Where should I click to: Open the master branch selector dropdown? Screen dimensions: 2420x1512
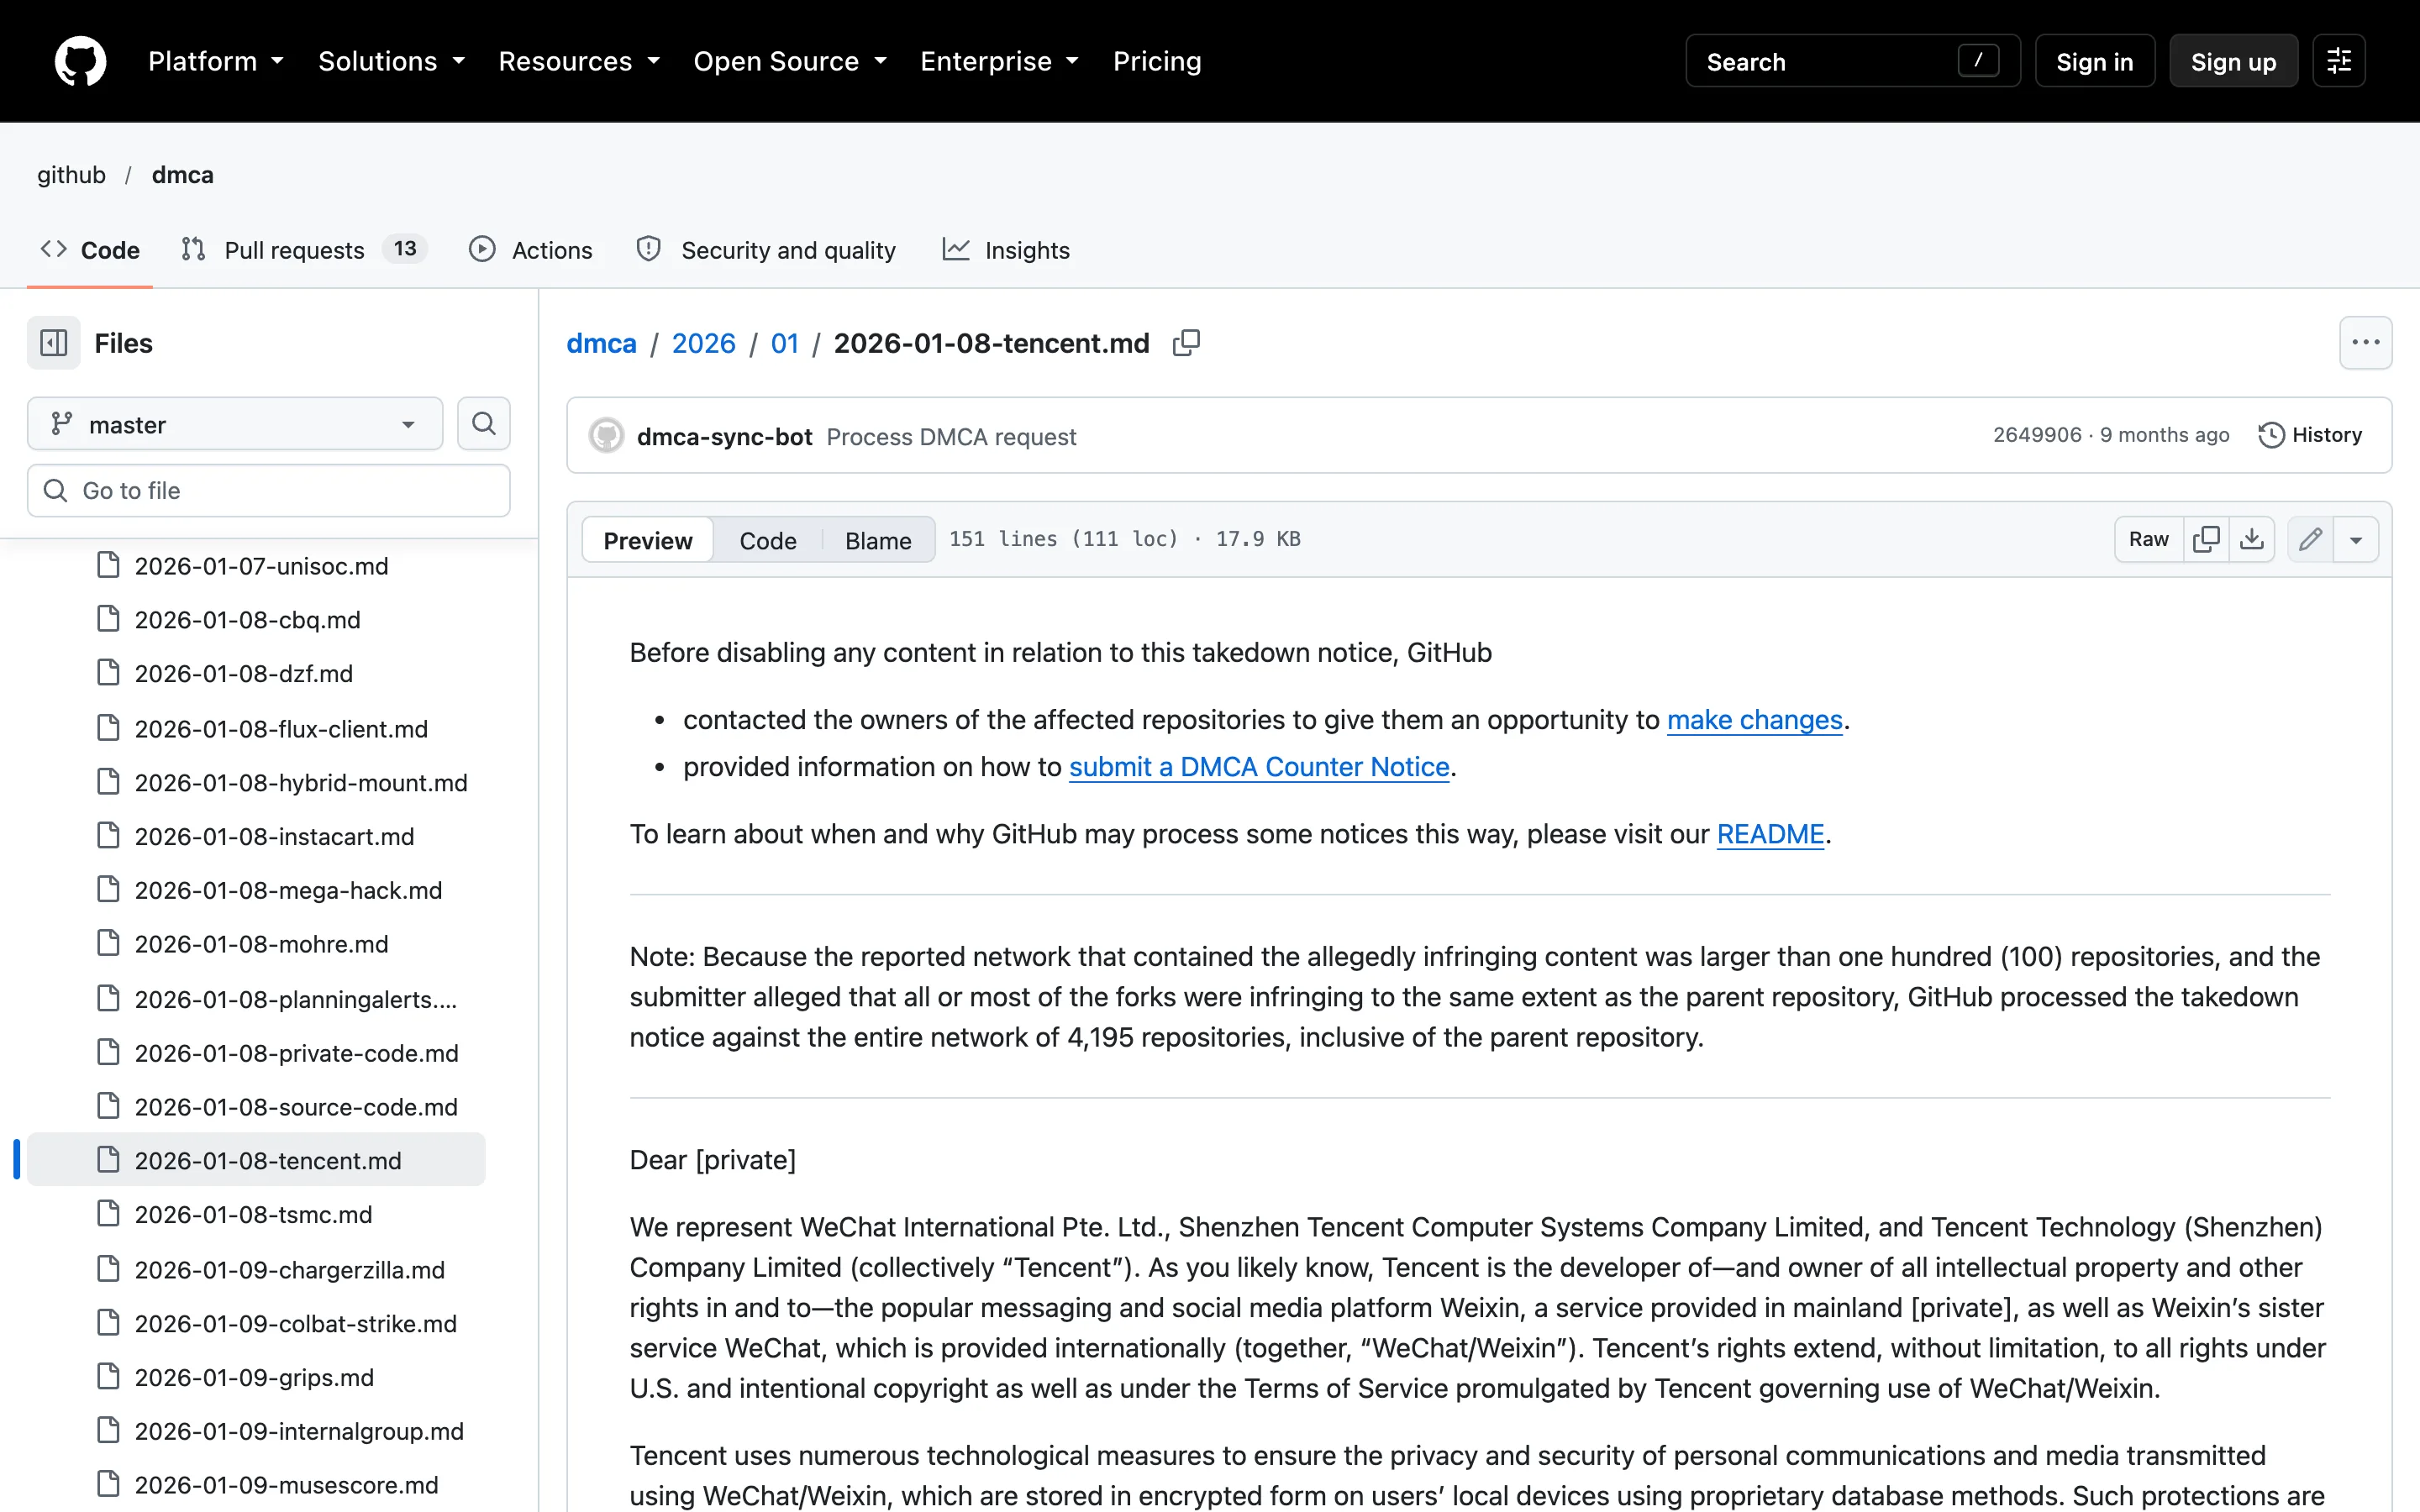tap(235, 424)
